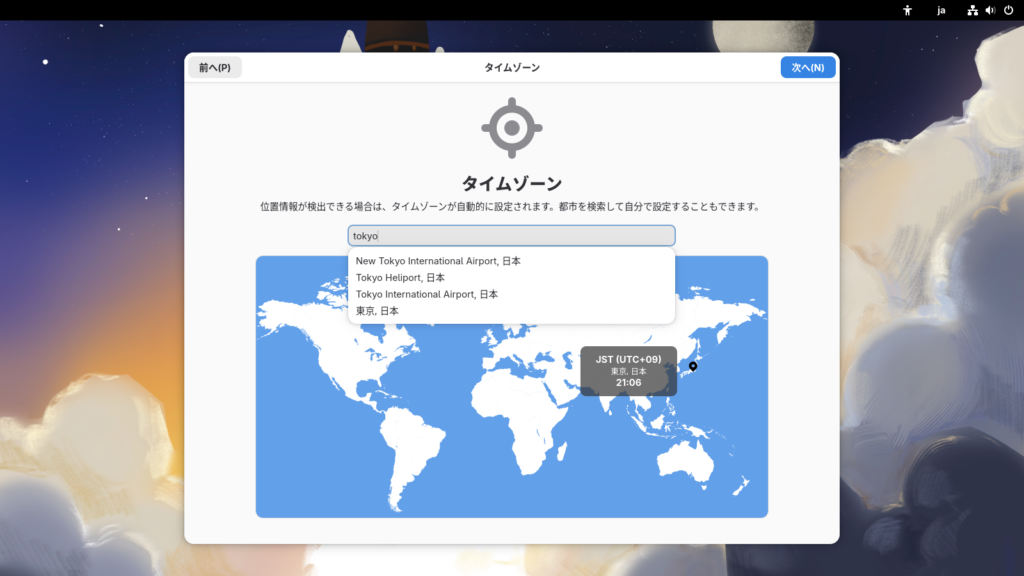This screenshot has height=576, width=1024.
Task: Click the power icon in top bar
Action: pyautogui.click(x=1008, y=10)
